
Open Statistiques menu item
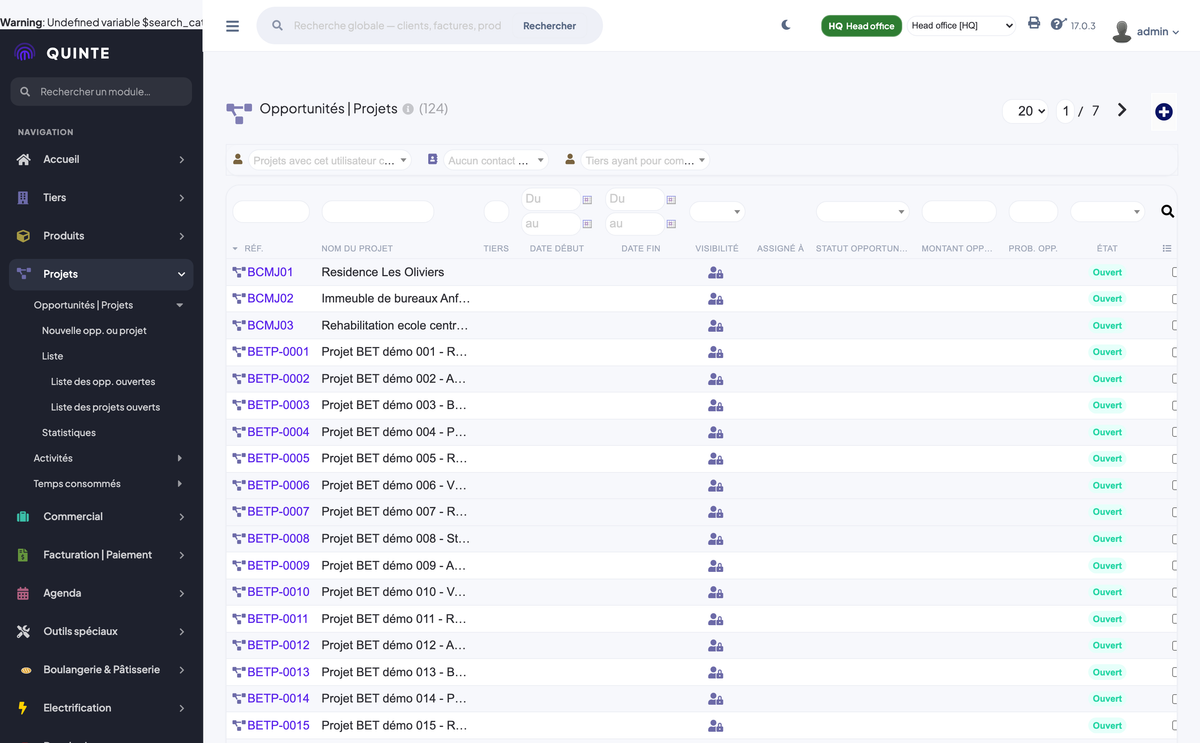(69, 432)
